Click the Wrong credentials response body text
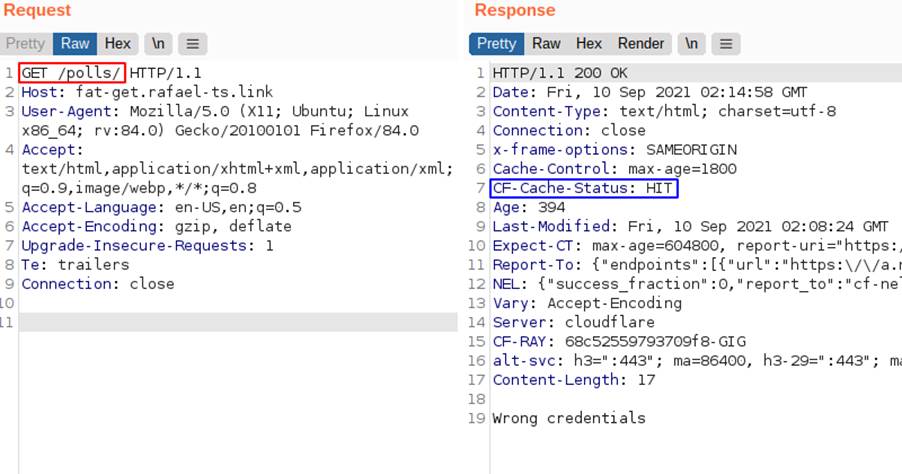This screenshot has width=902, height=474. pos(569,418)
